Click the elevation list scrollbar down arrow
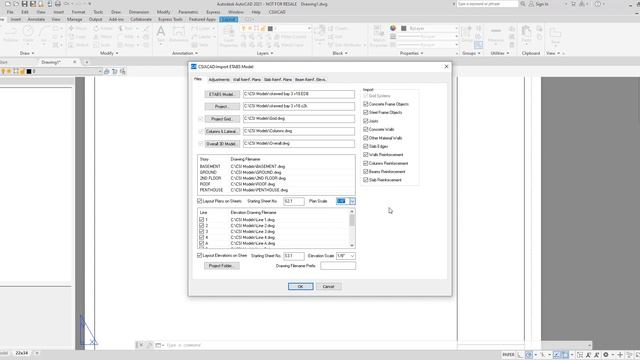 (352, 245)
